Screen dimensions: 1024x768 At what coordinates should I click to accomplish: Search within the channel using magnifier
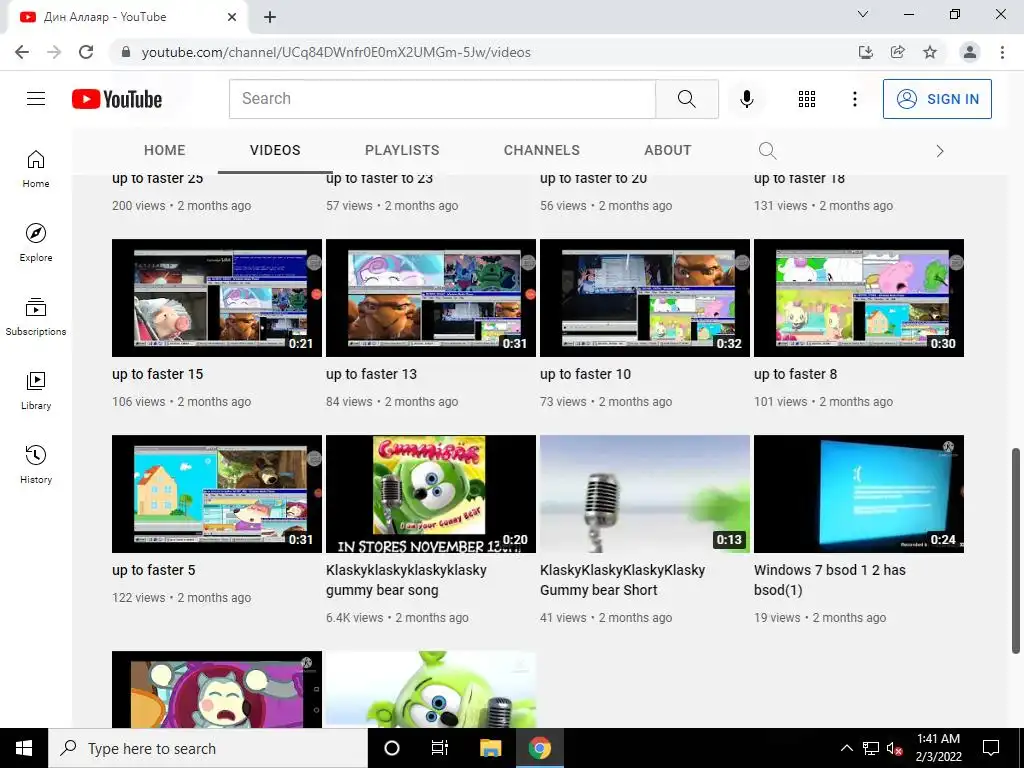(767, 151)
